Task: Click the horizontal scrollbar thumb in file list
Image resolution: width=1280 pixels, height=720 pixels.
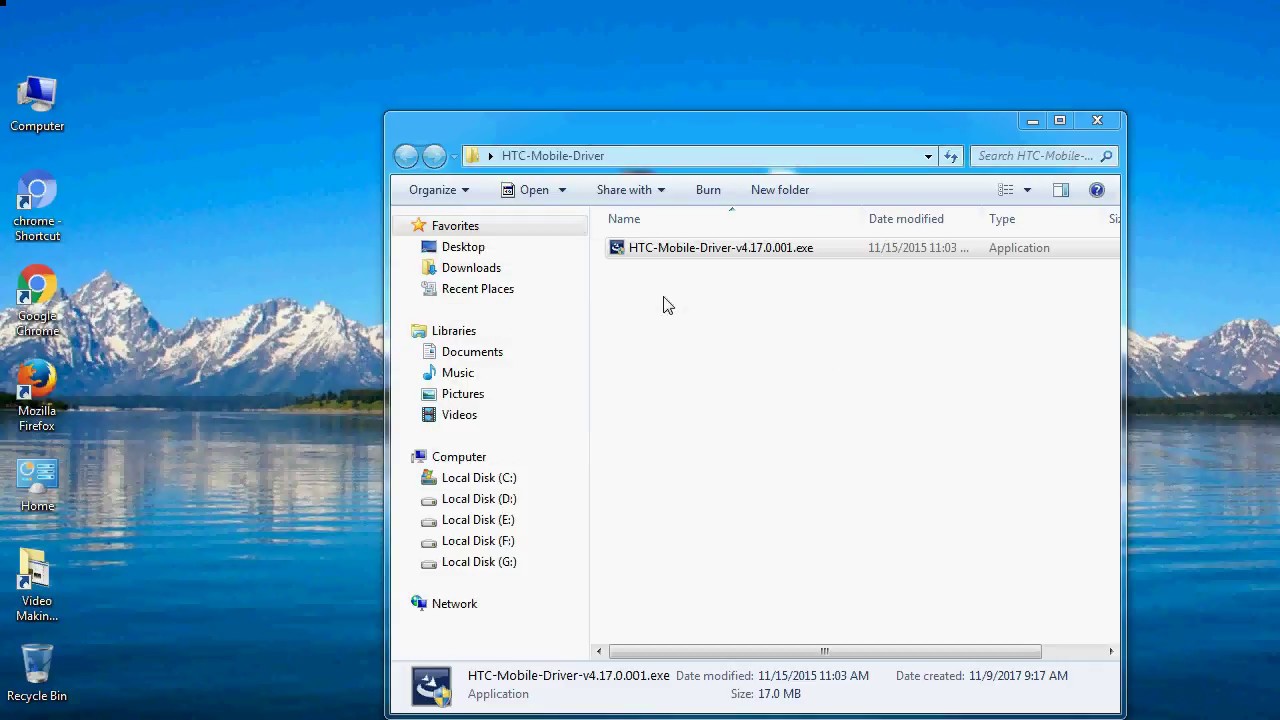Action: point(825,651)
